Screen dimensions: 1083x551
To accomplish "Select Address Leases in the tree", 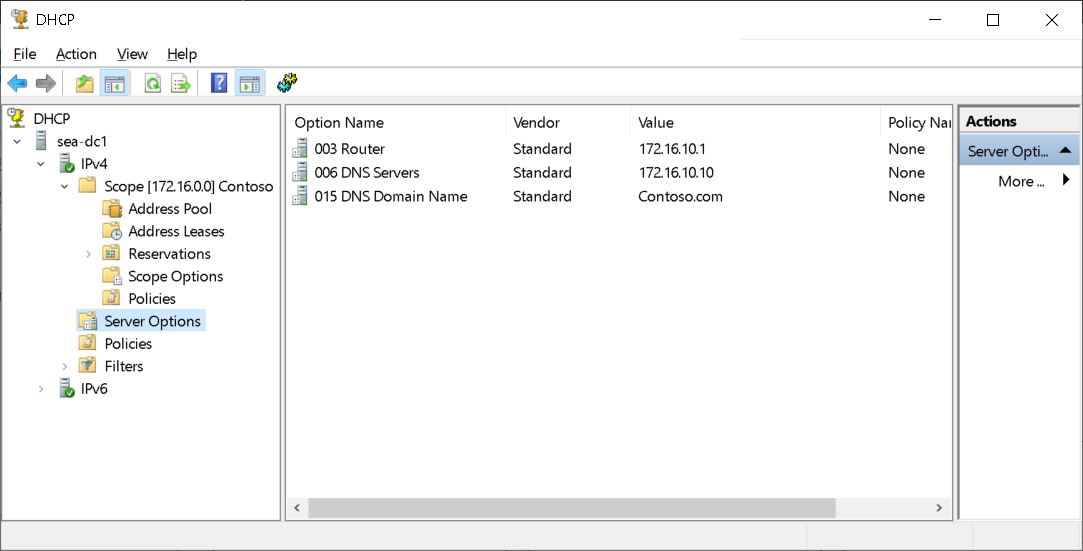I will [x=176, y=231].
